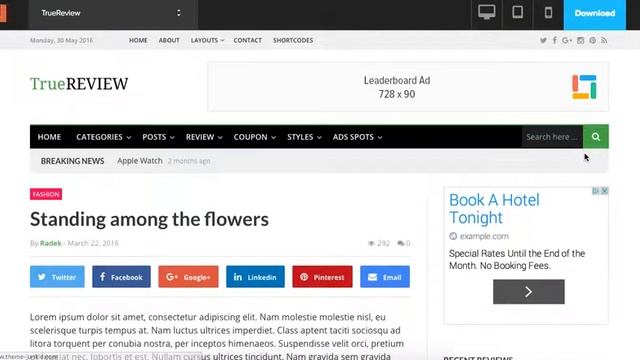Expand the Layouts dropdown in top menu
This screenshot has width=640, height=360.
coord(207,40)
